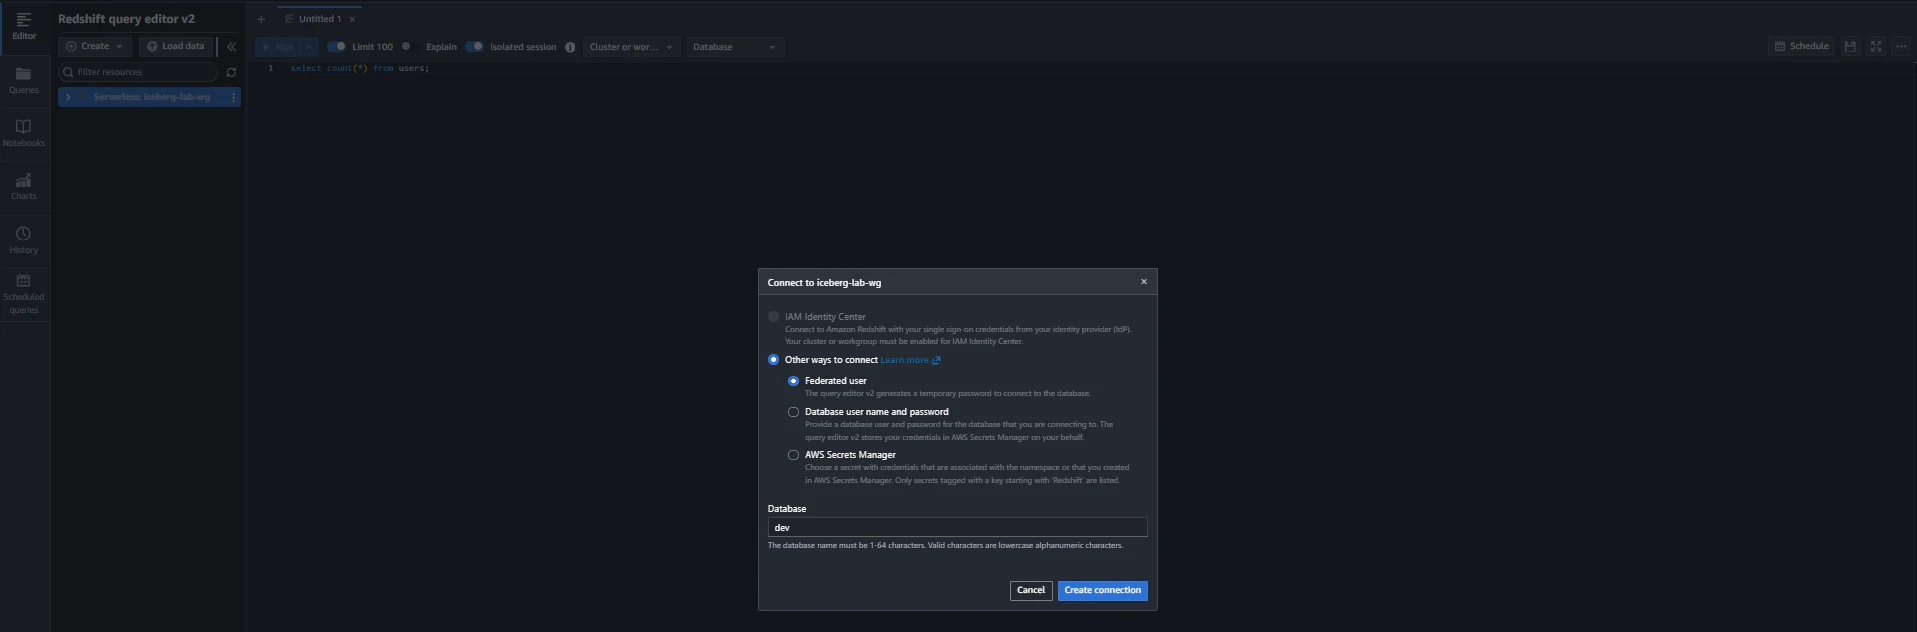The width and height of the screenshot is (1917, 632).
Task: Open the Charts sidebar view
Action: point(24,187)
